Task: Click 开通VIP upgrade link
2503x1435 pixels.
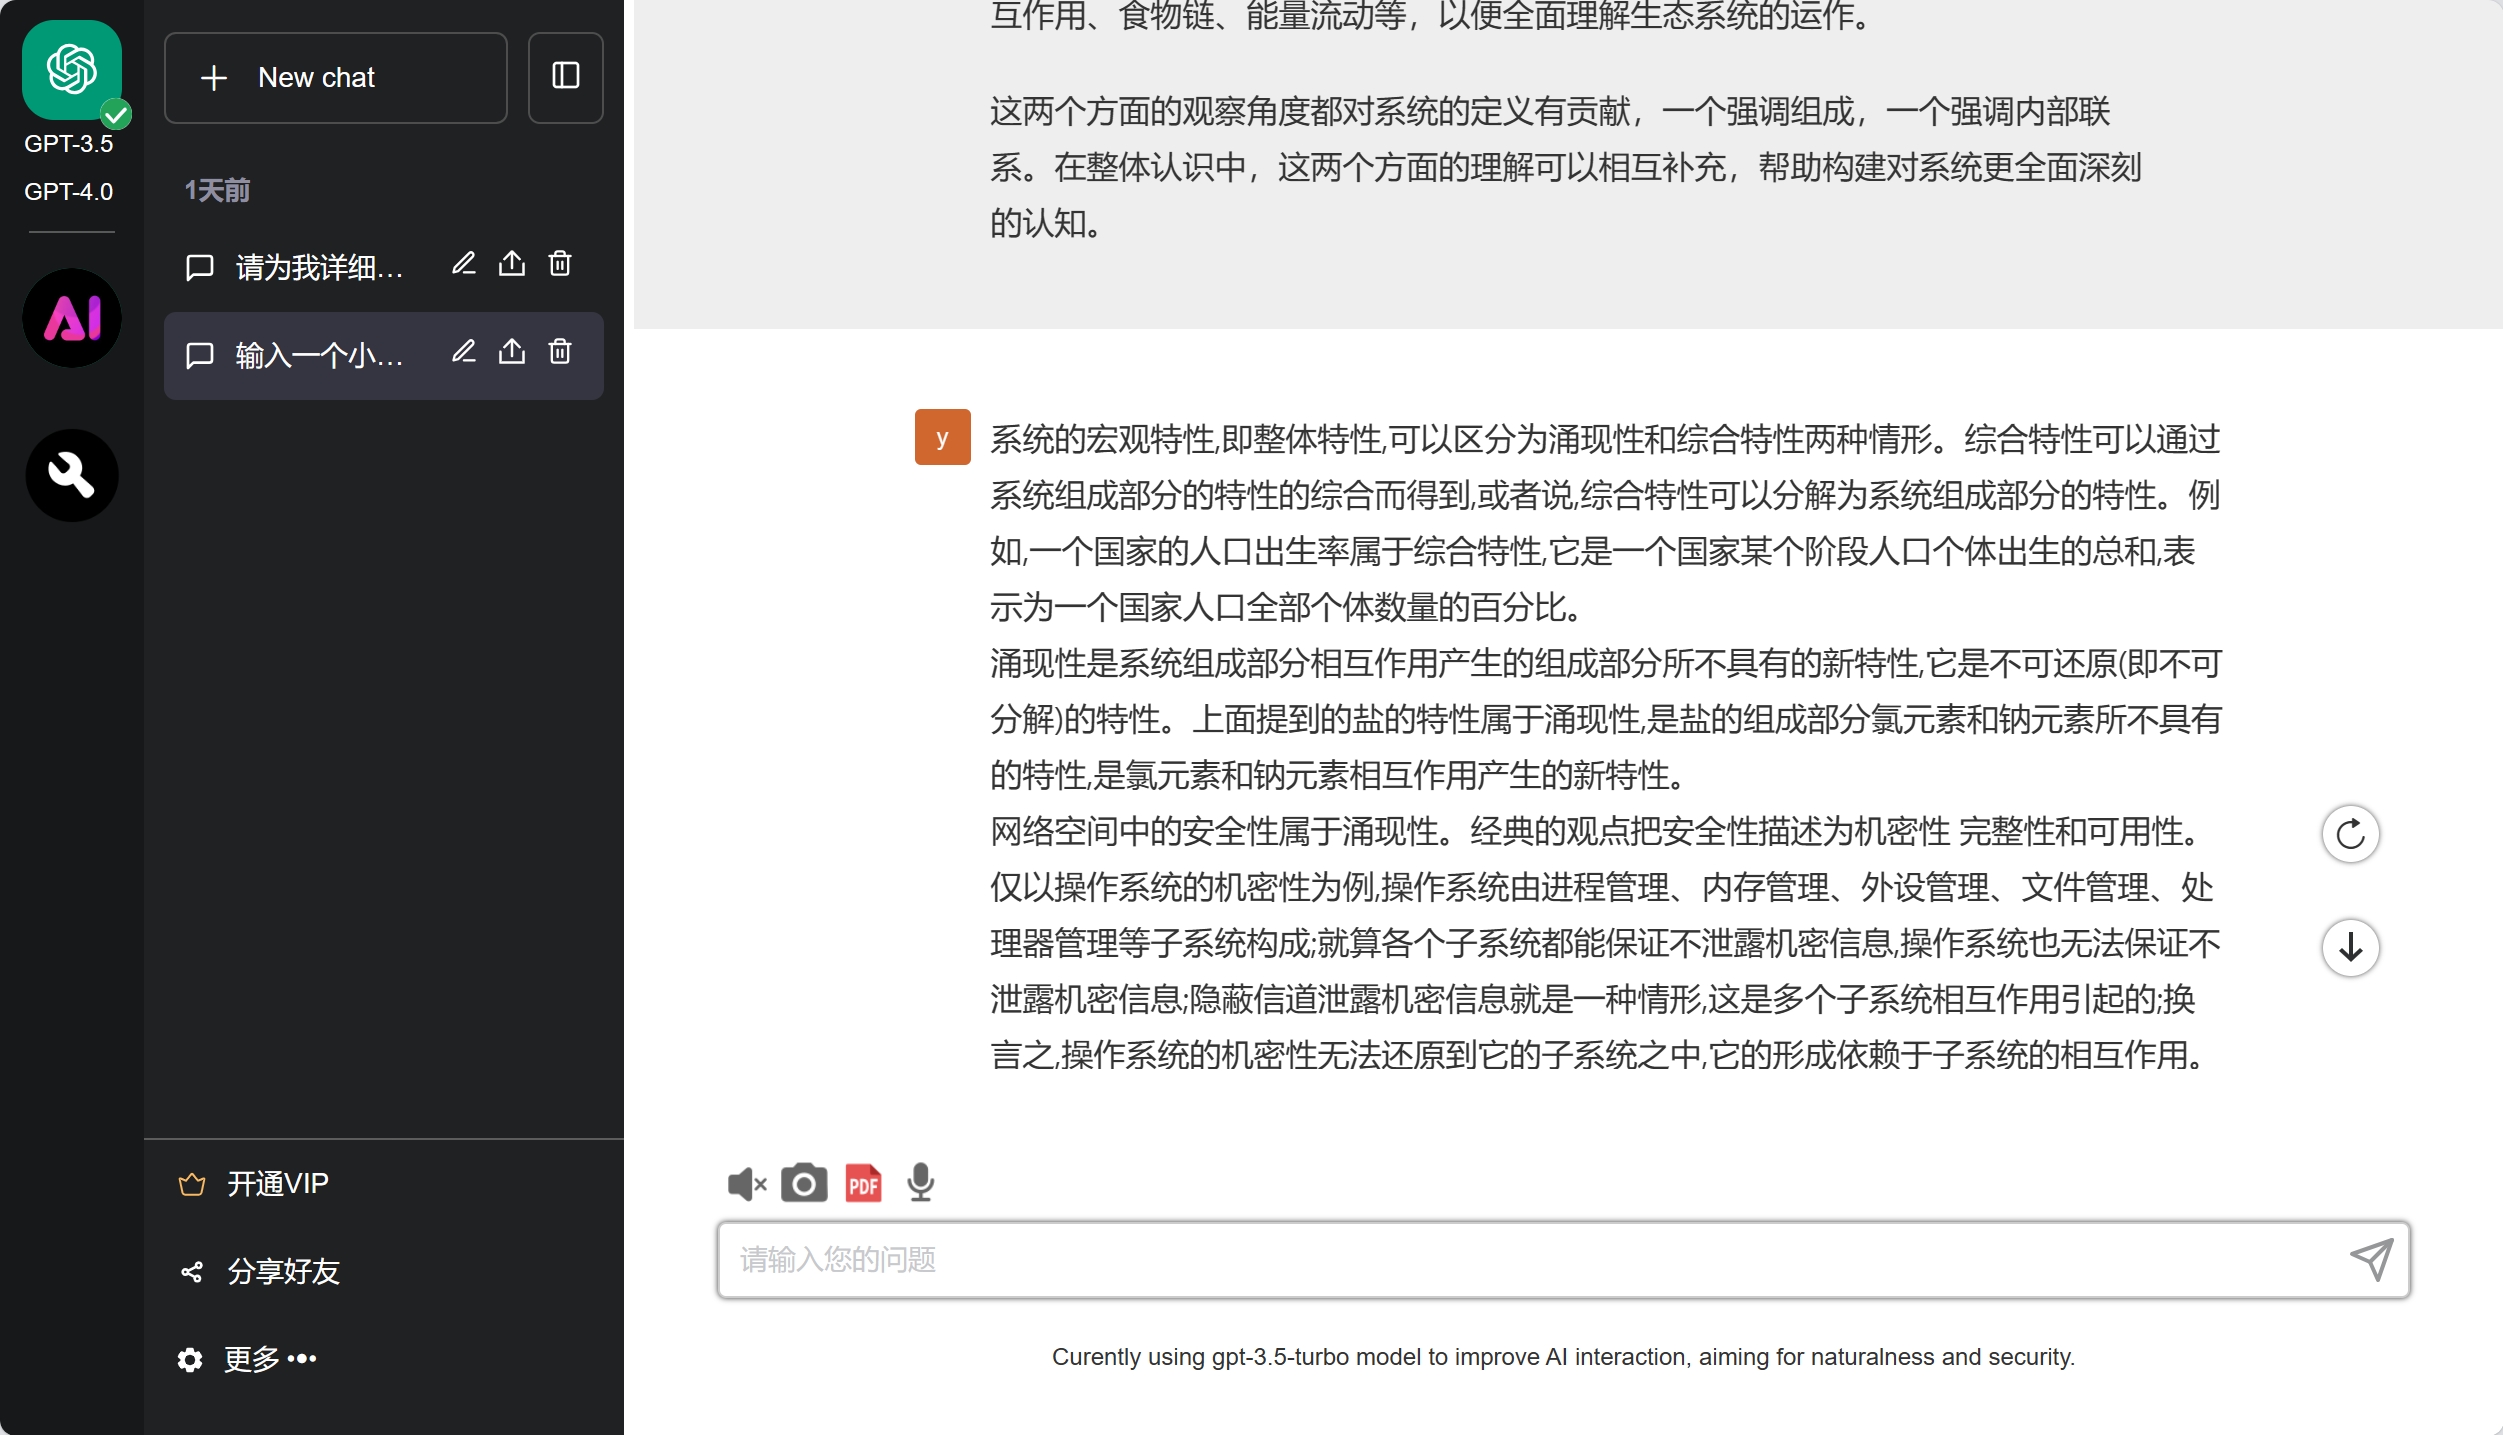Action: [x=277, y=1184]
